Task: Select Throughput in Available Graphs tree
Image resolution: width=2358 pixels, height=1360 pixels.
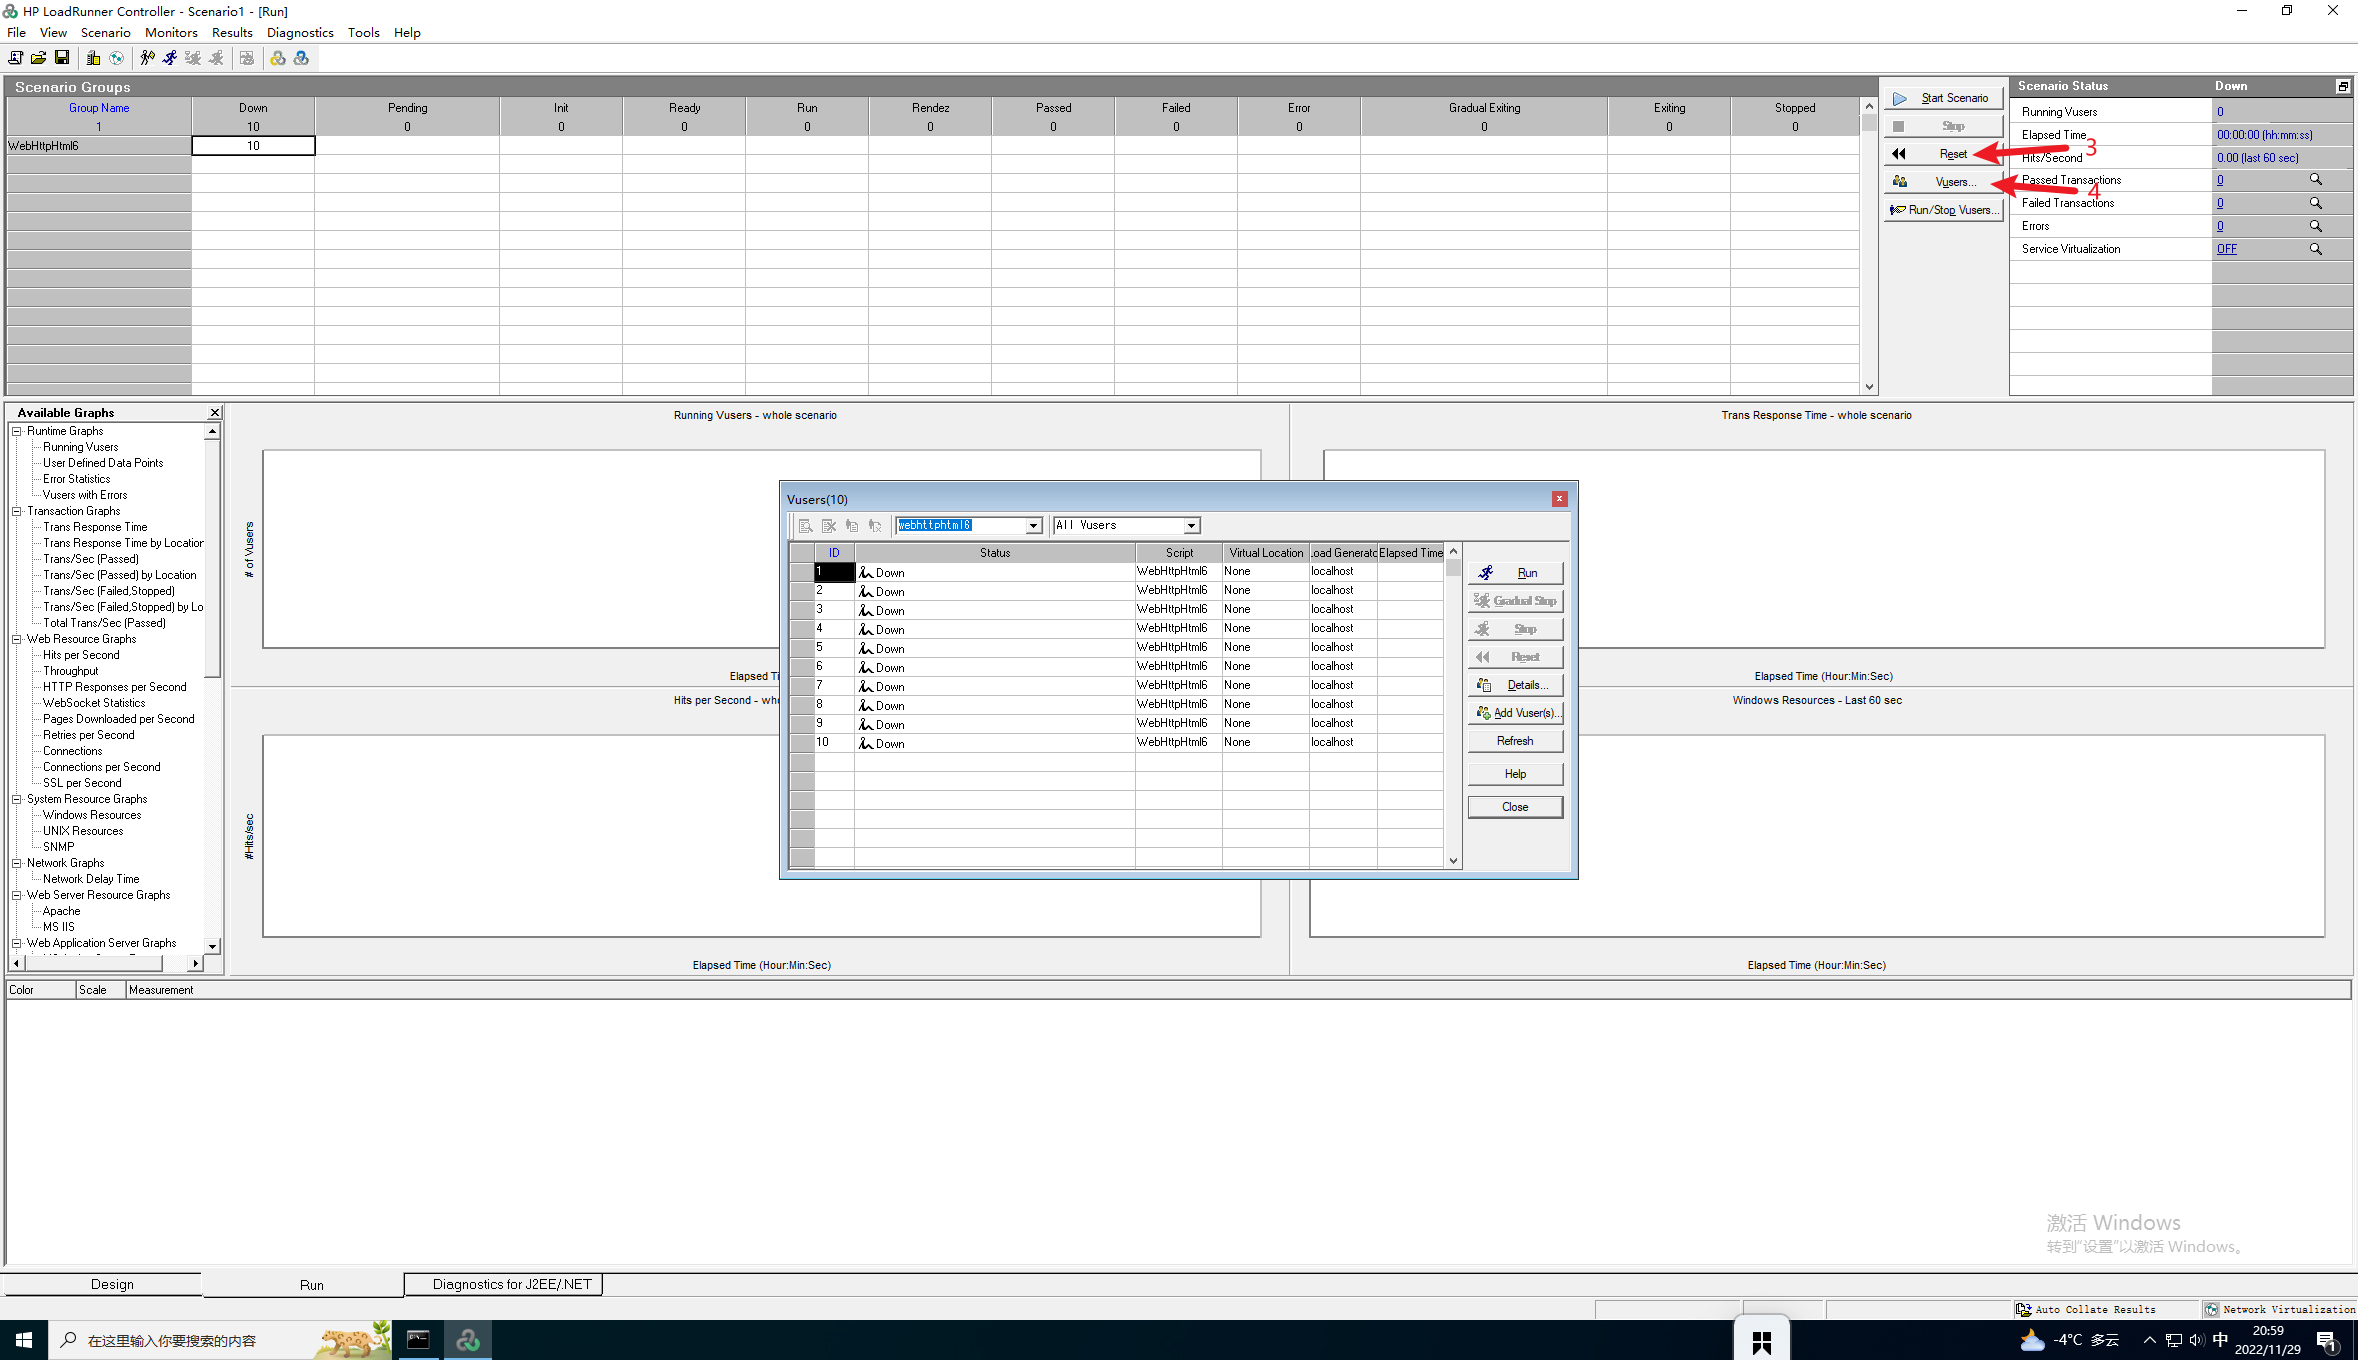Action: [x=70, y=671]
